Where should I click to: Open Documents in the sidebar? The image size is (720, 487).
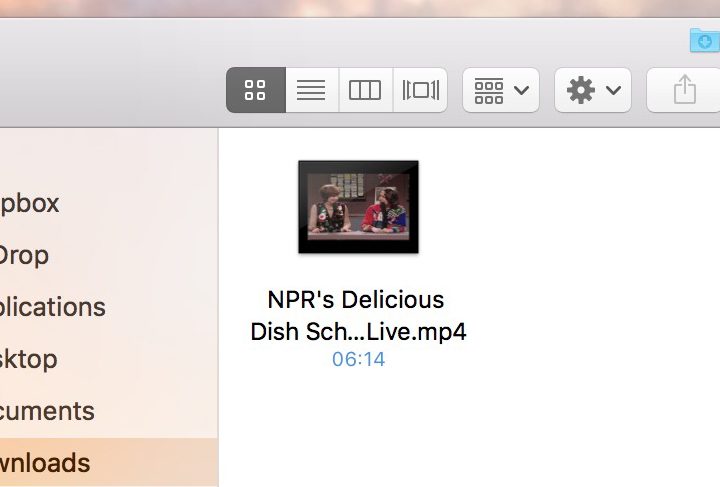tap(109, 410)
